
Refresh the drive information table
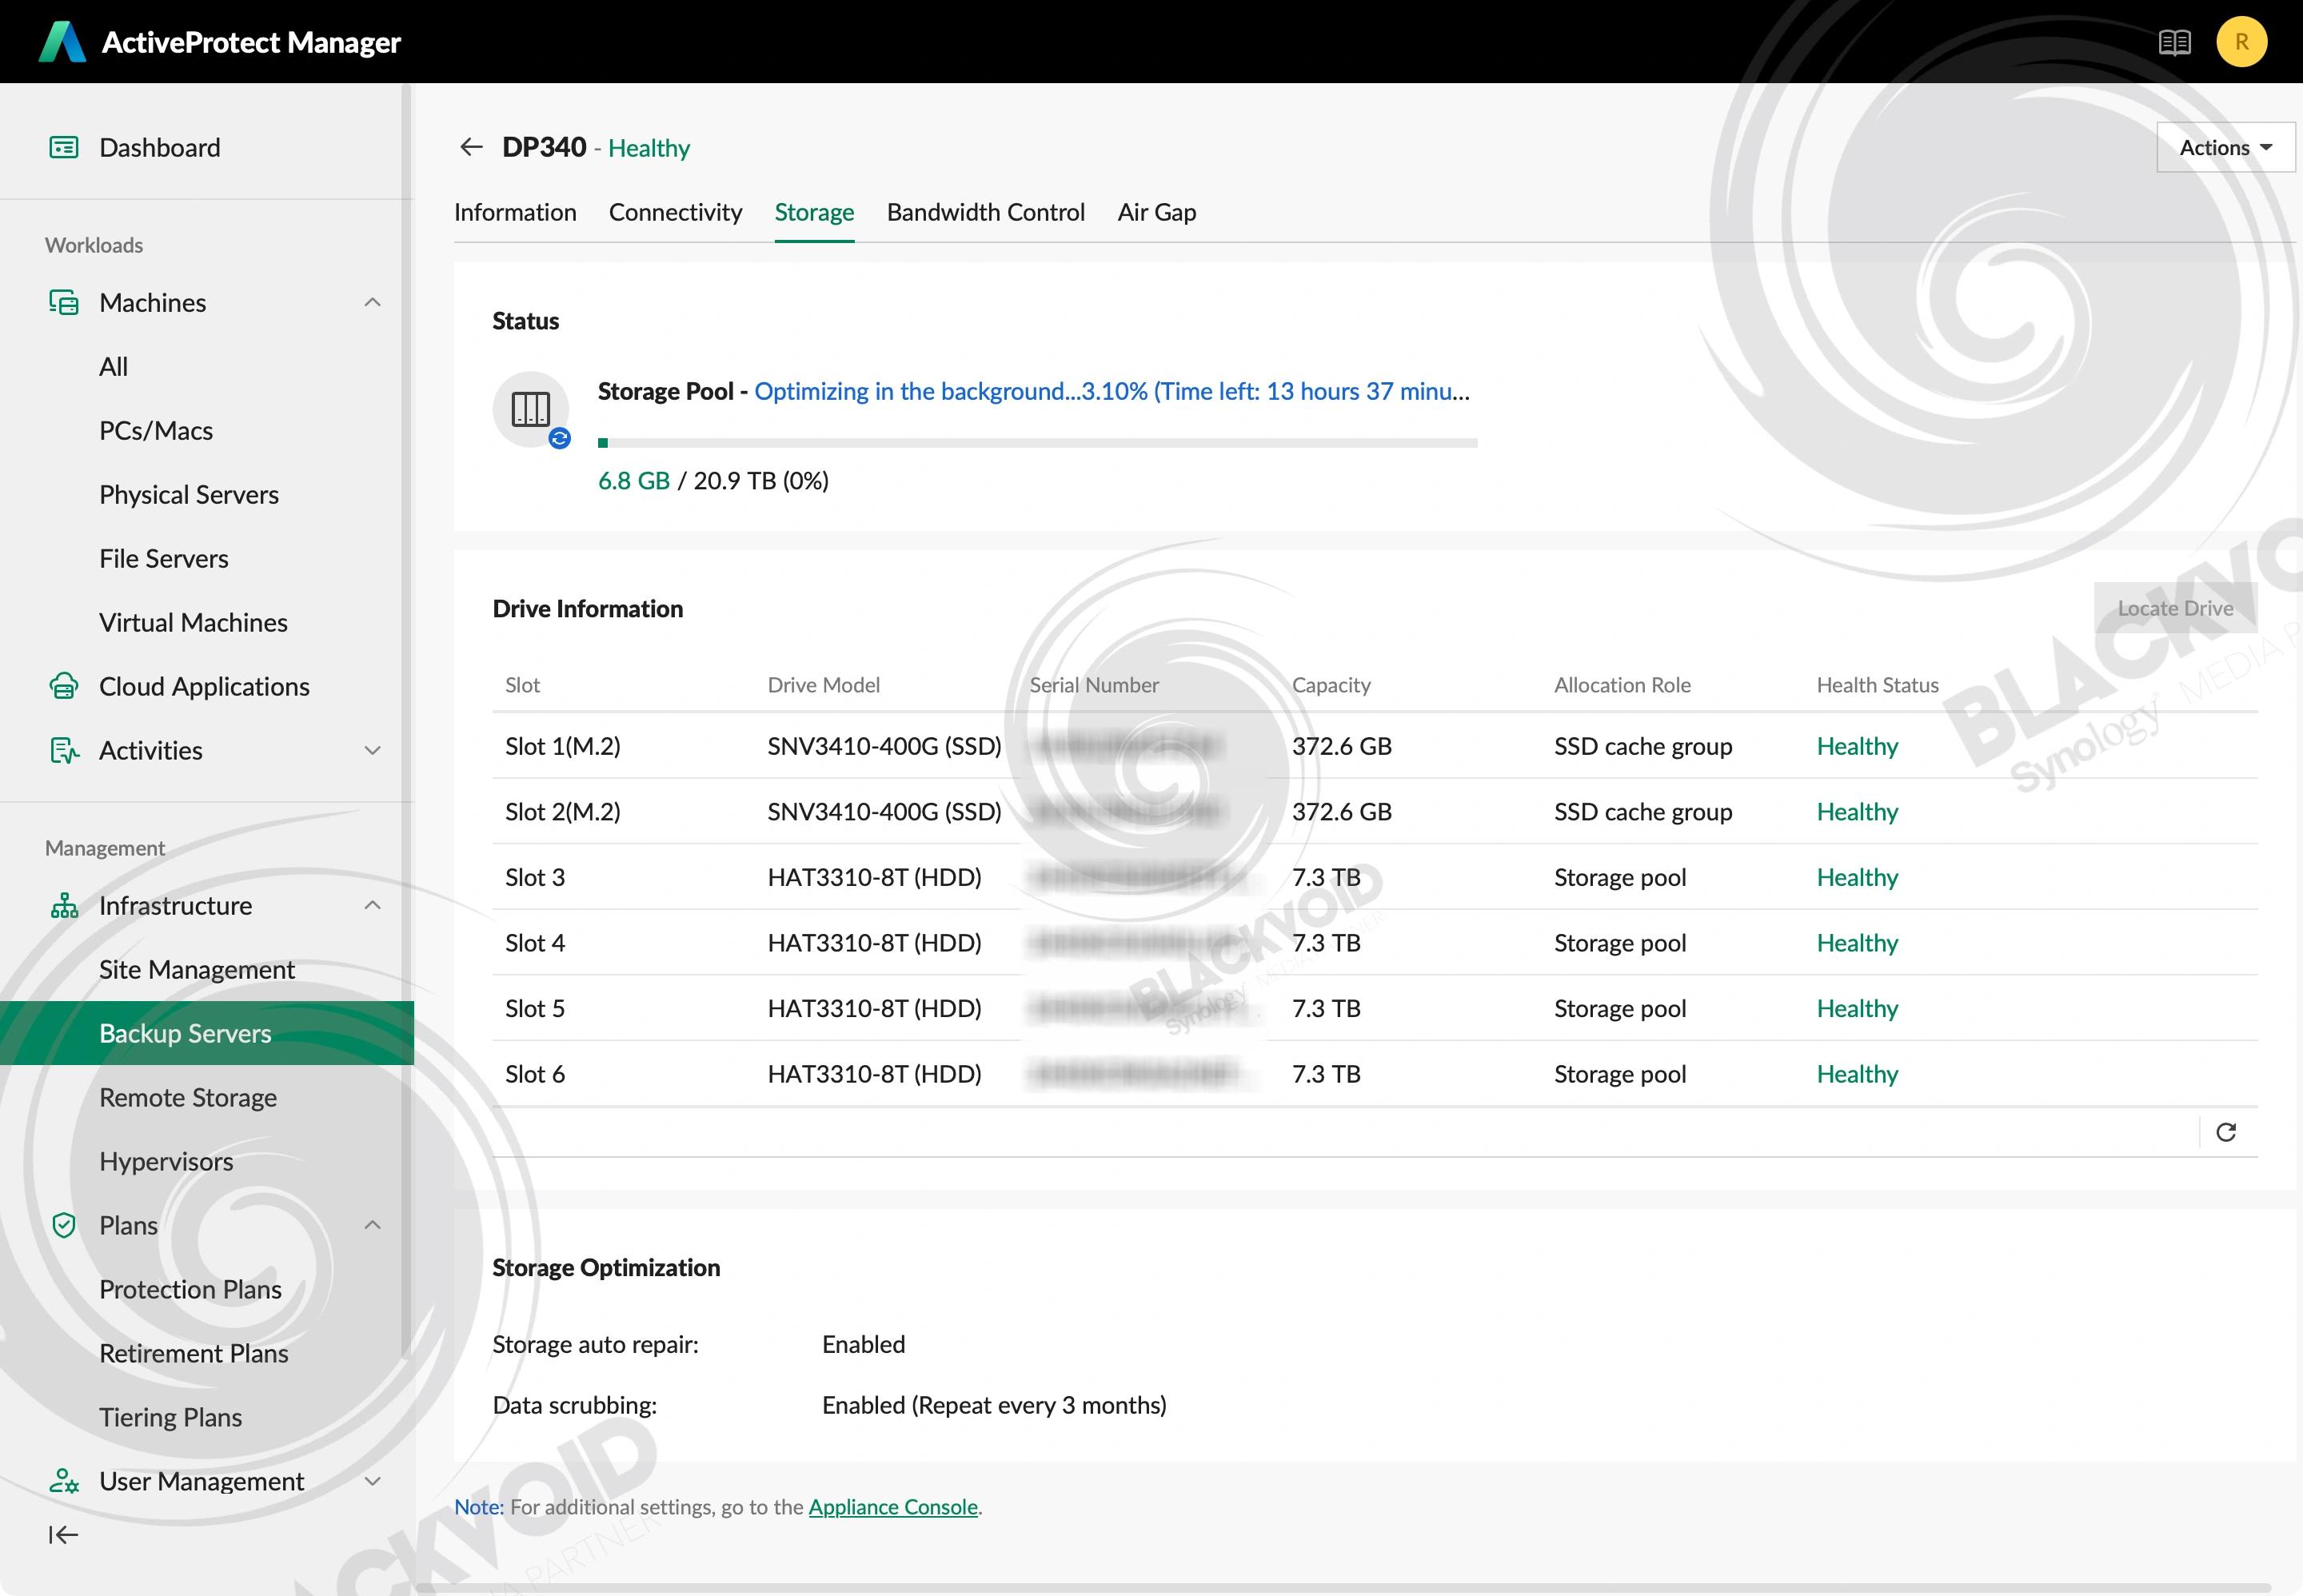tap(2226, 1132)
